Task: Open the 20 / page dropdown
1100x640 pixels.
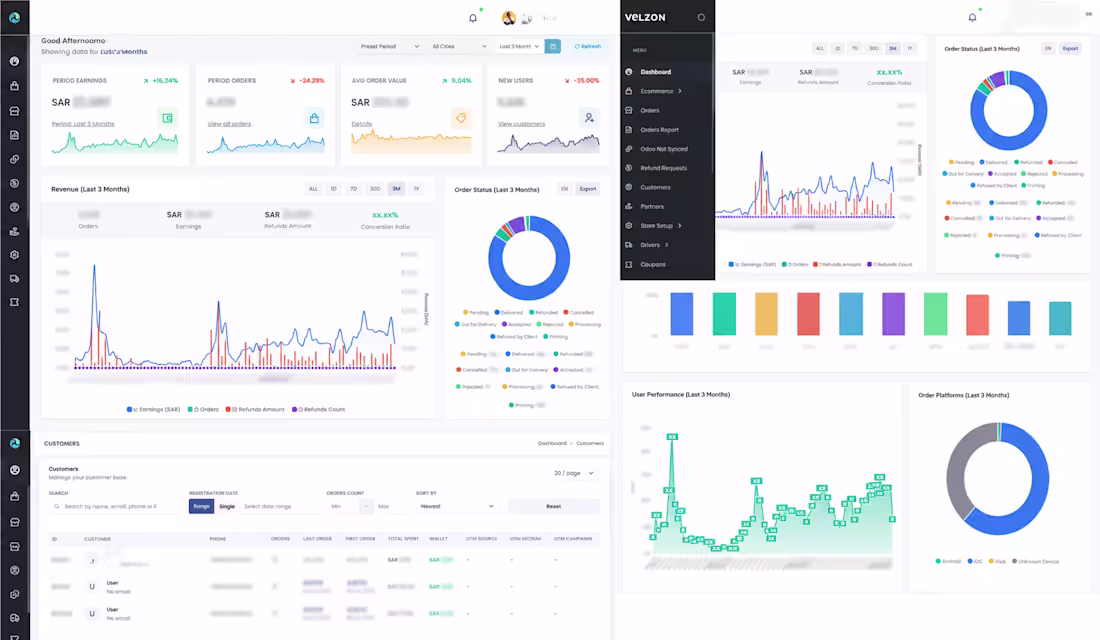Action: pos(574,473)
